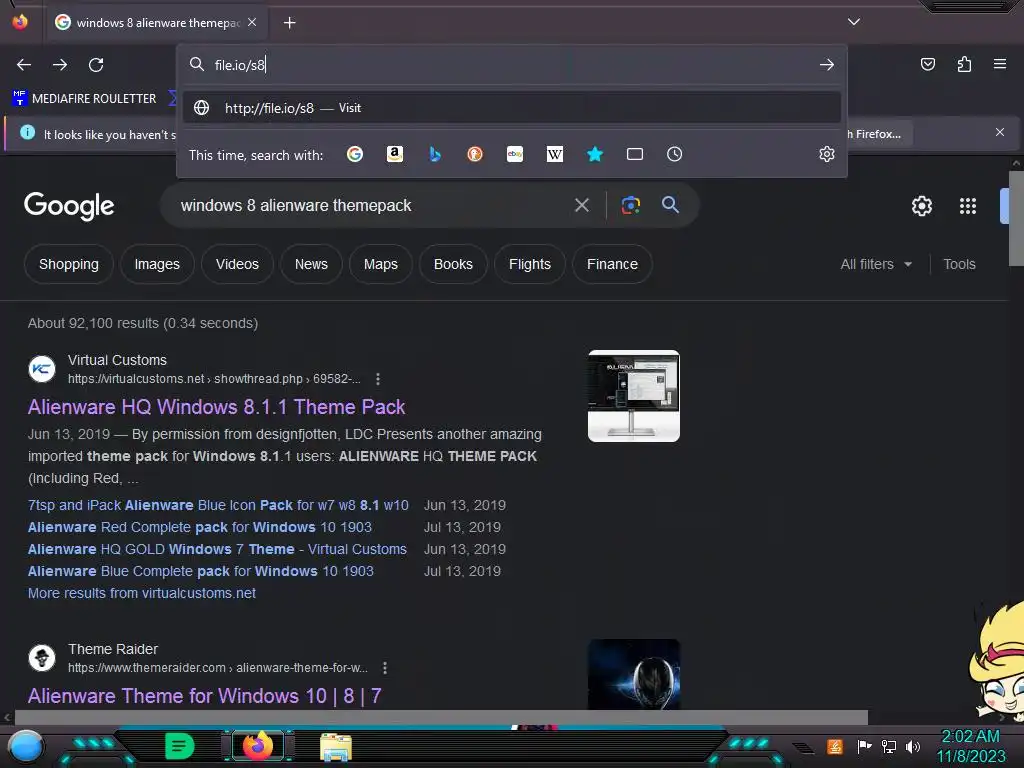Open Alienware HQ GOLD Windows 7 Theme link
This screenshot has height=768, width=1024.
point(217,549)
